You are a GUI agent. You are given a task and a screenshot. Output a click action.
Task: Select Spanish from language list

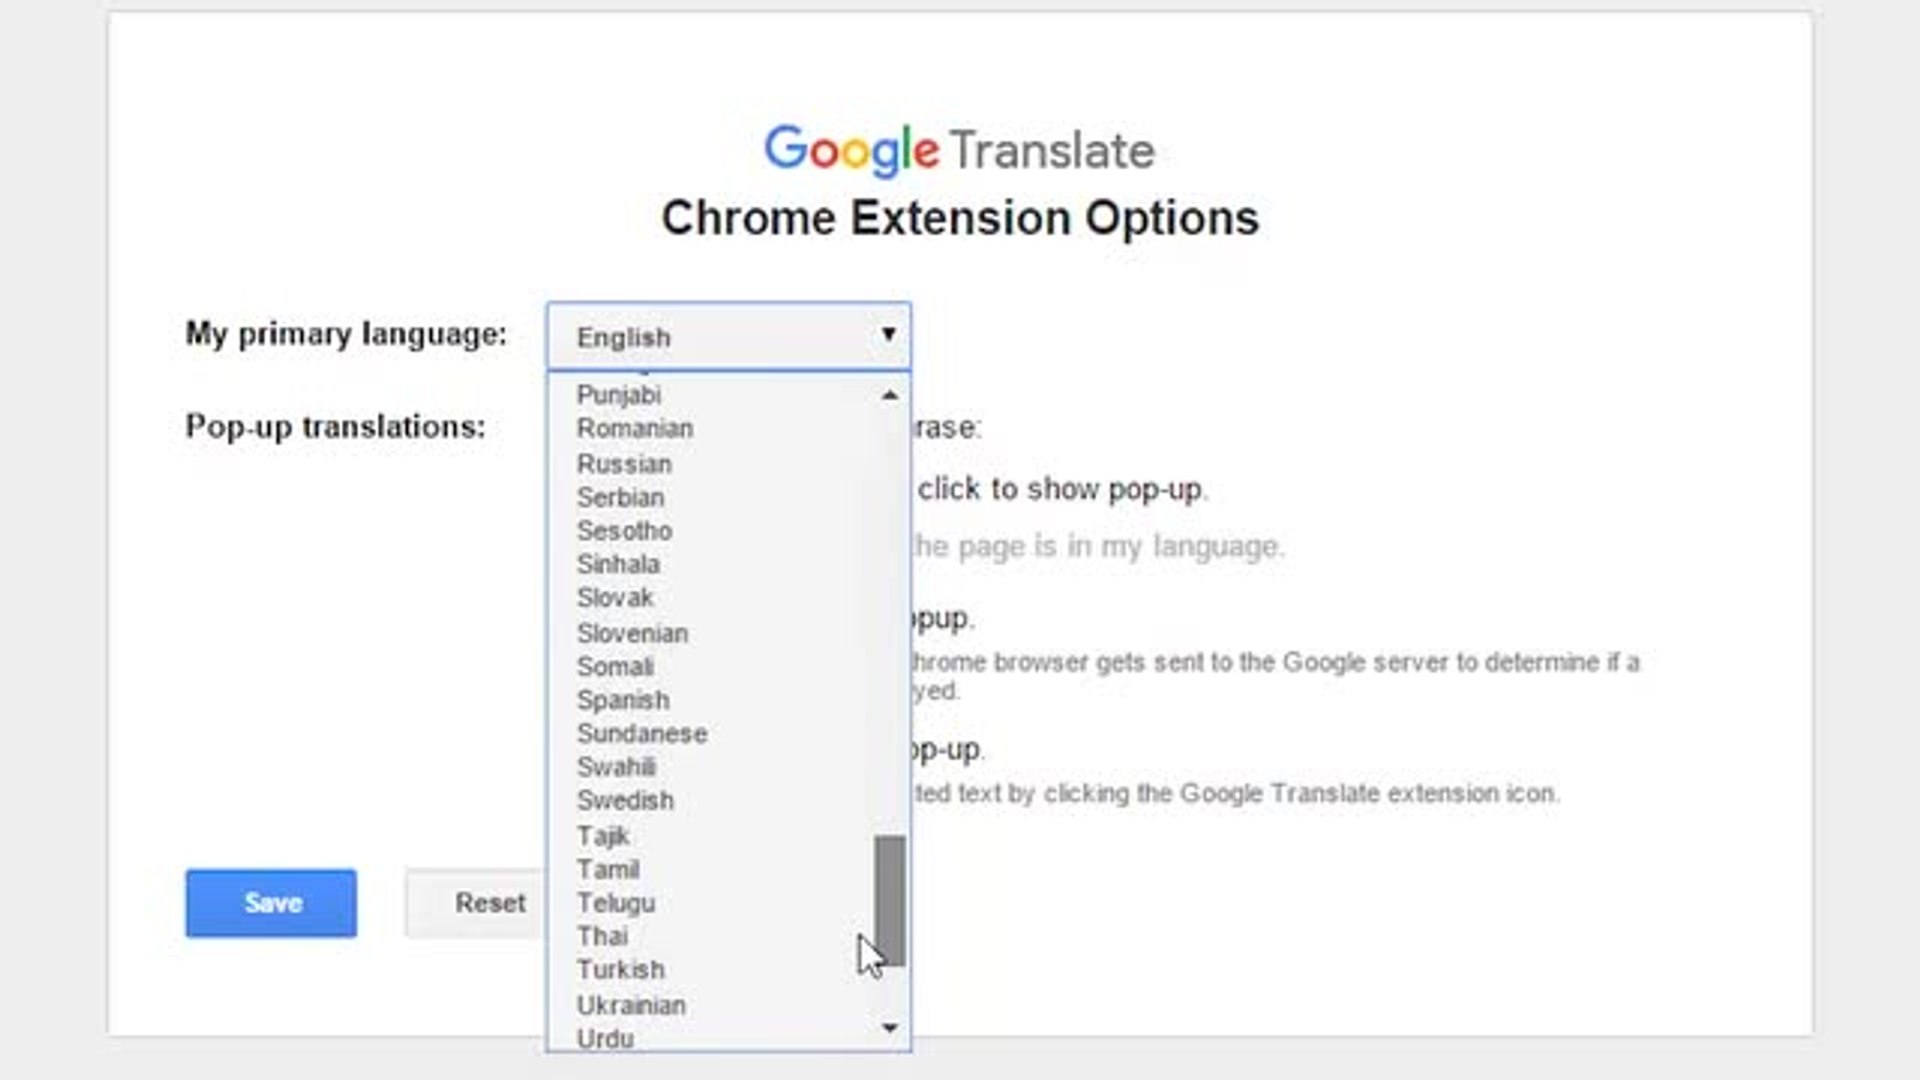[x=623, y=700]
